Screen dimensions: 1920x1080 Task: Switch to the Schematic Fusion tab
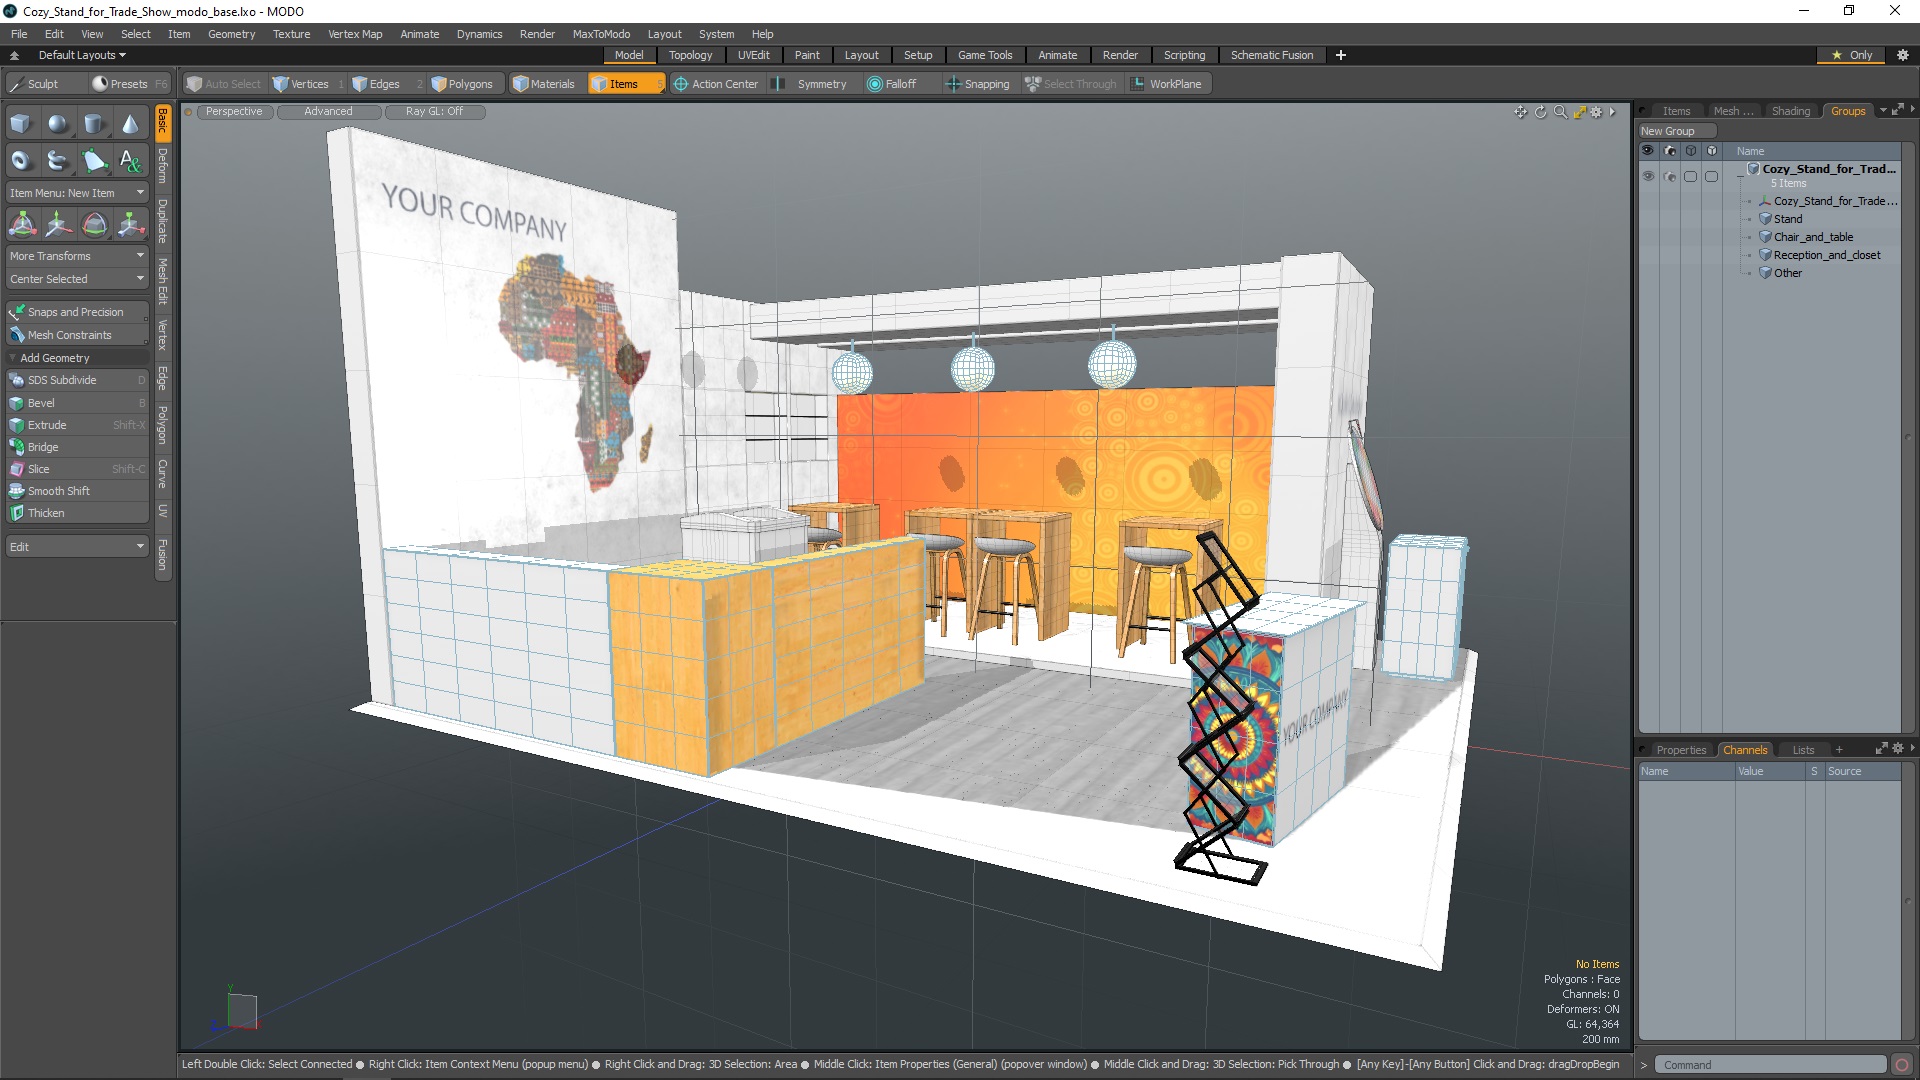[1271, 54]
